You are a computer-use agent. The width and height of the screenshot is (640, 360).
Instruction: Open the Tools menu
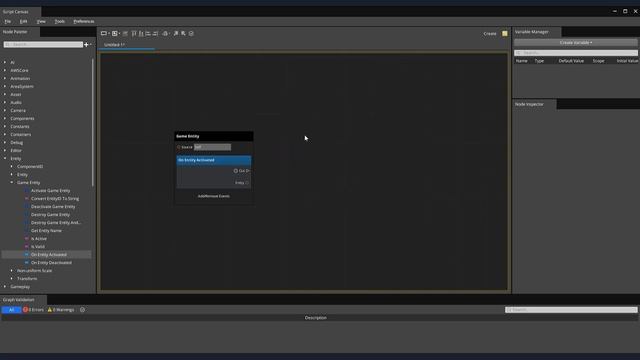pyautogui.click(x=60, y=21)
